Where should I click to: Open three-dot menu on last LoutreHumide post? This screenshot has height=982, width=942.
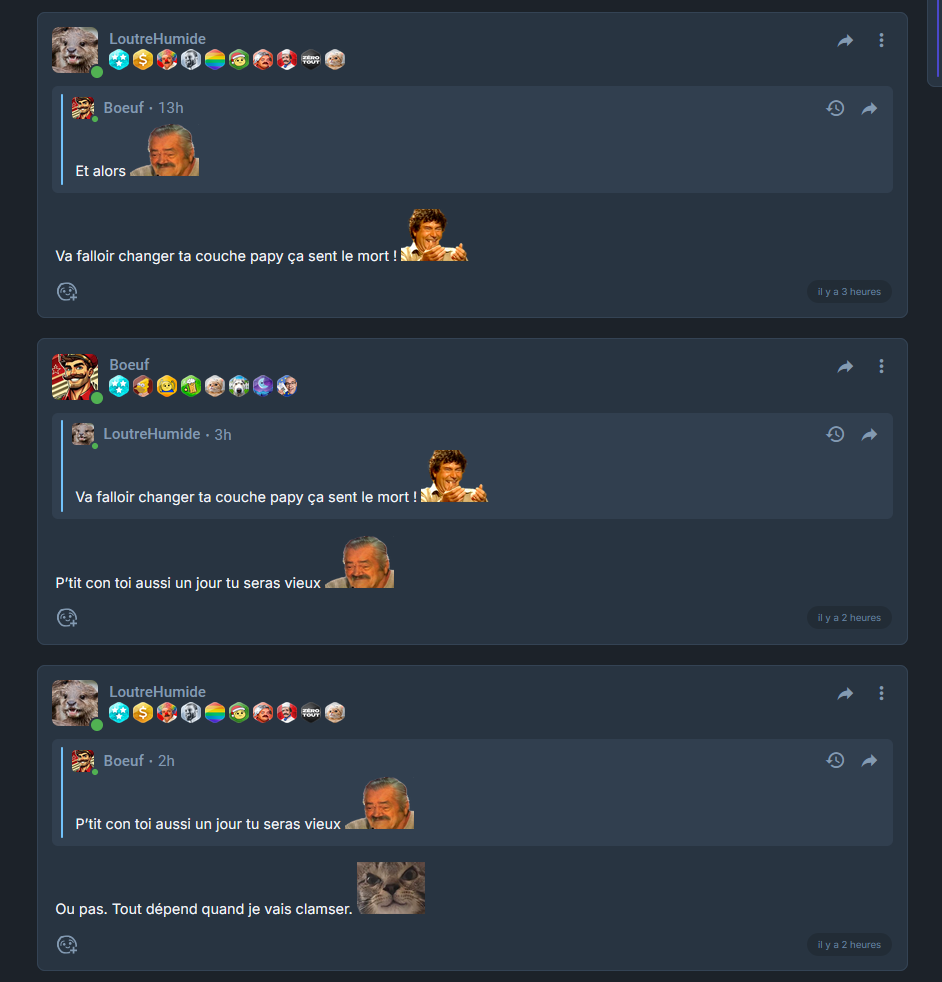(x=881, y=693)
